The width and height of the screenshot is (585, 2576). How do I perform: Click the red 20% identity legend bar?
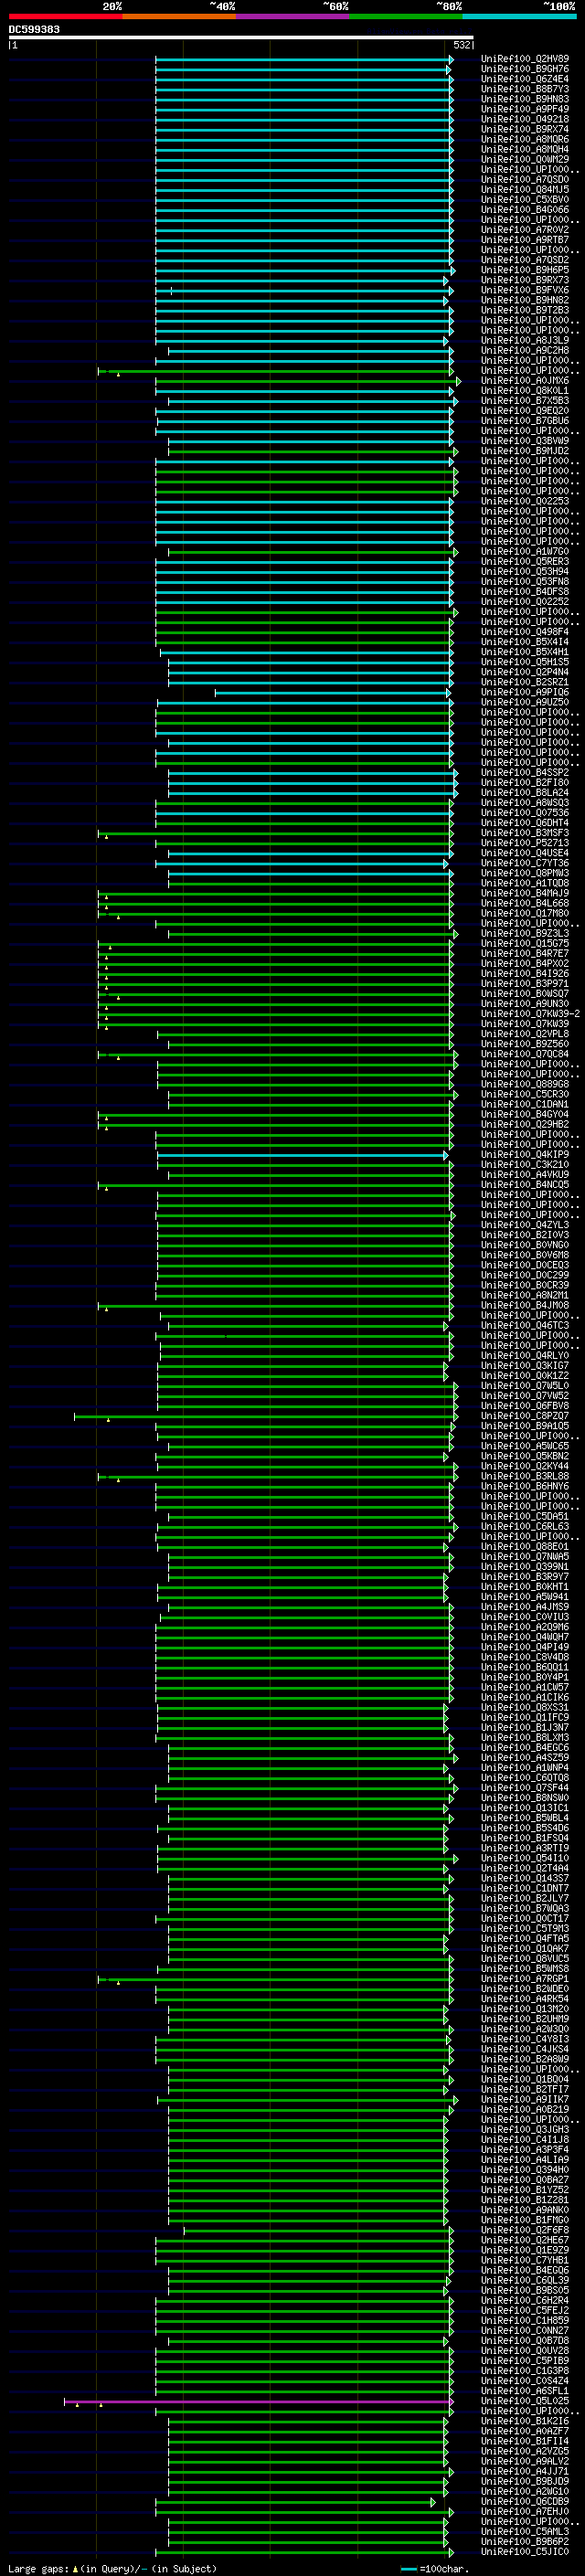point(65,16)
